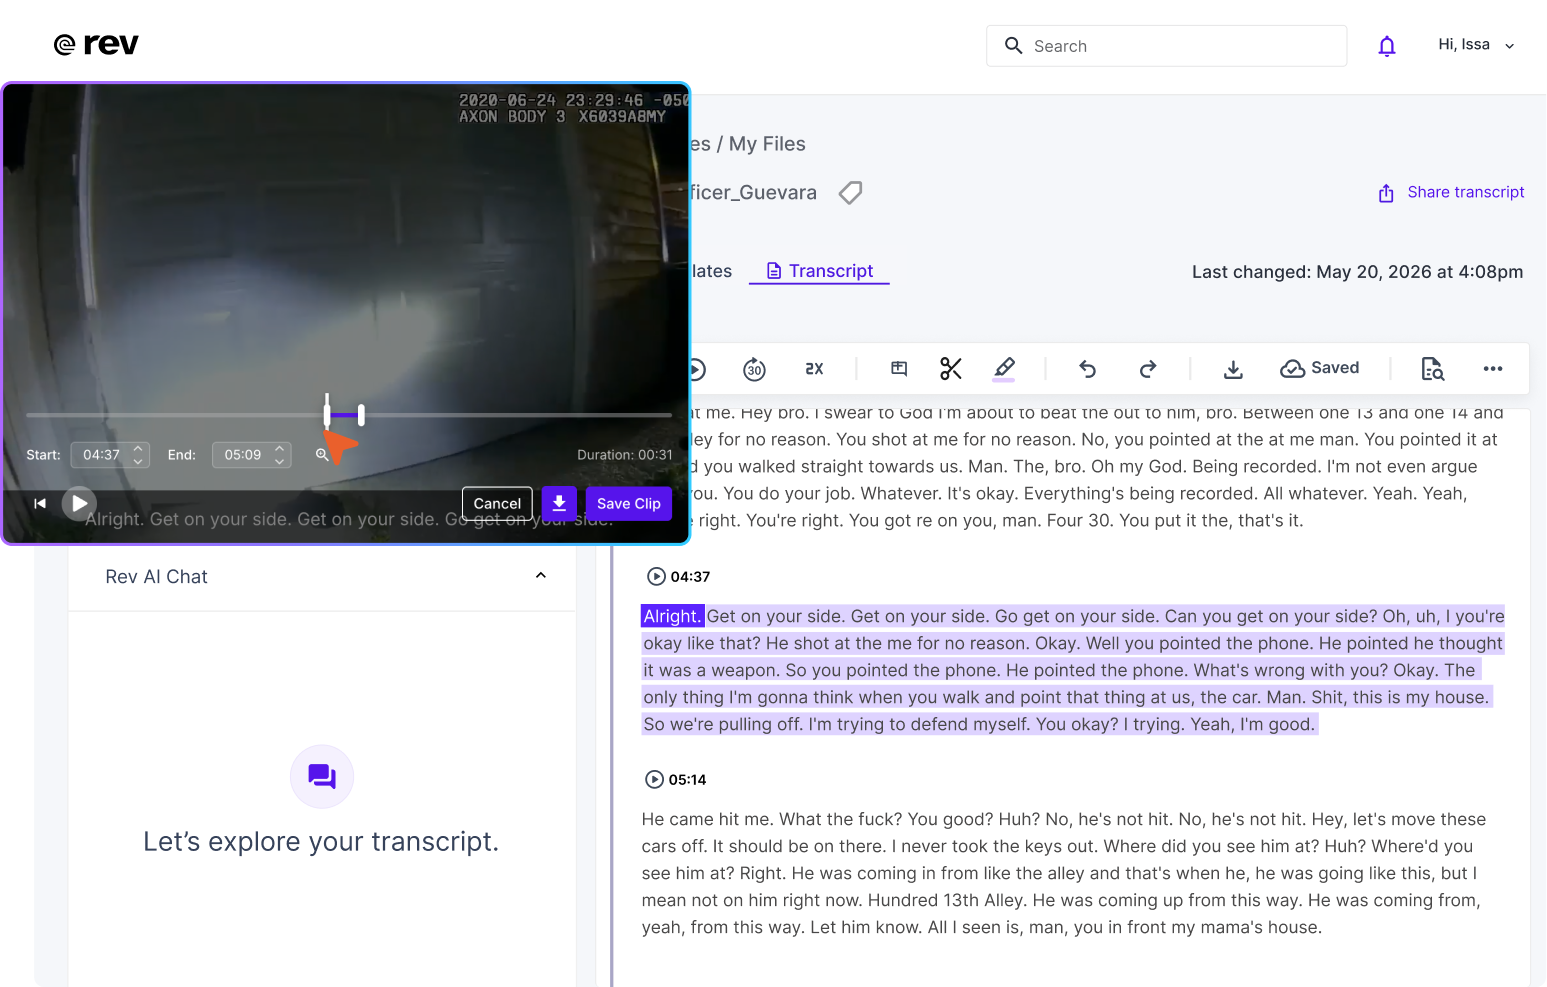Open the Hi, Issa account menu
The height and width of the screenshot is (987, 1547).
(x=1476, y=45)
